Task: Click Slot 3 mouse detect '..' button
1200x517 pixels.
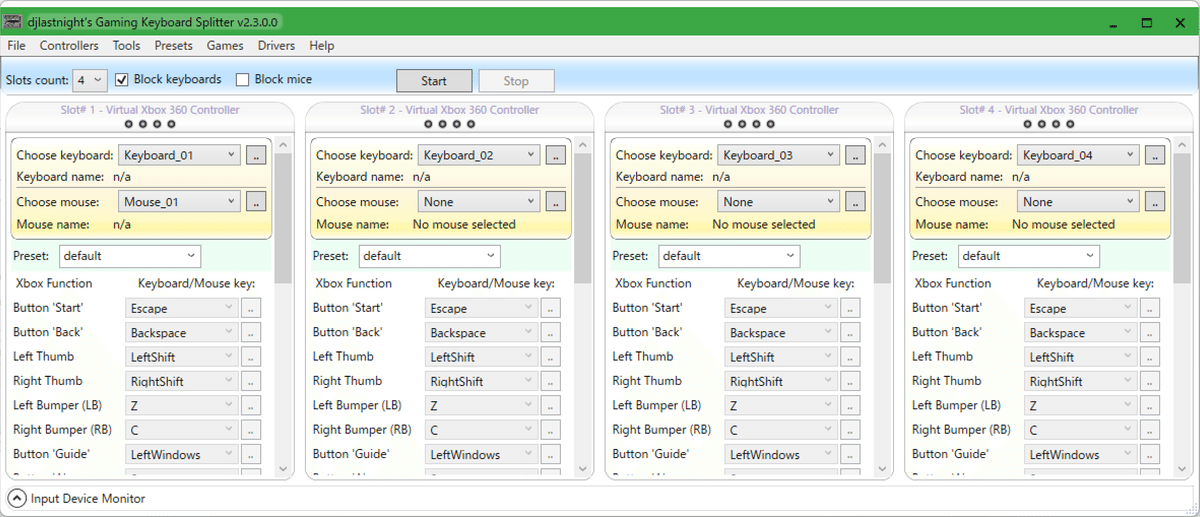Action: 855,202
